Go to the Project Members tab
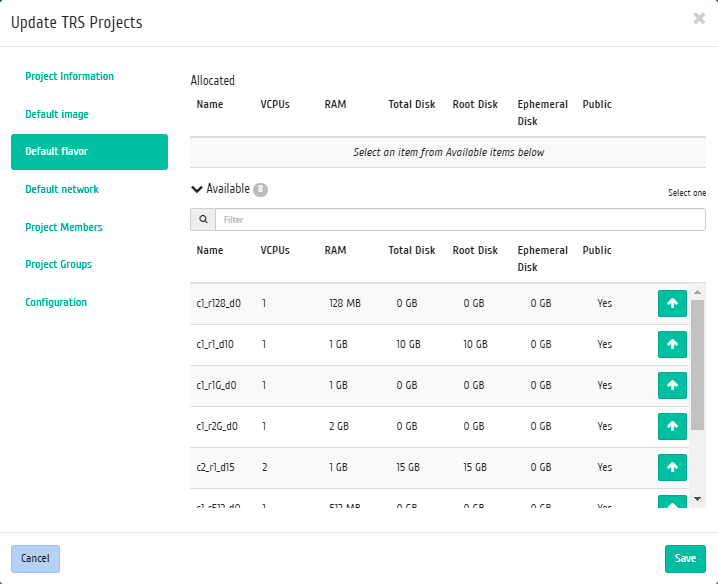Viewport: 718px width, 584px height. click(64, 227)
